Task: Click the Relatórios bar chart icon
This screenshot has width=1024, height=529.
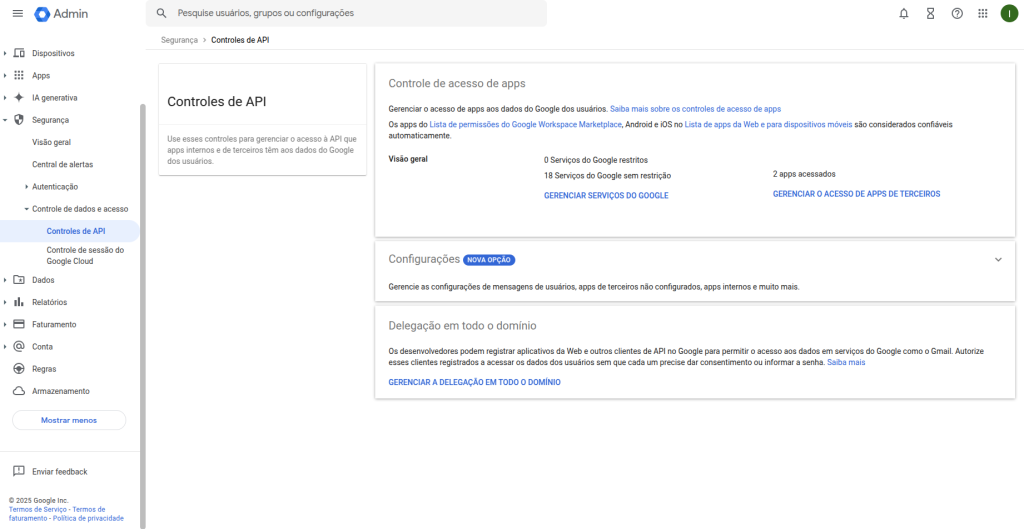Action: (x=19, y=302)
